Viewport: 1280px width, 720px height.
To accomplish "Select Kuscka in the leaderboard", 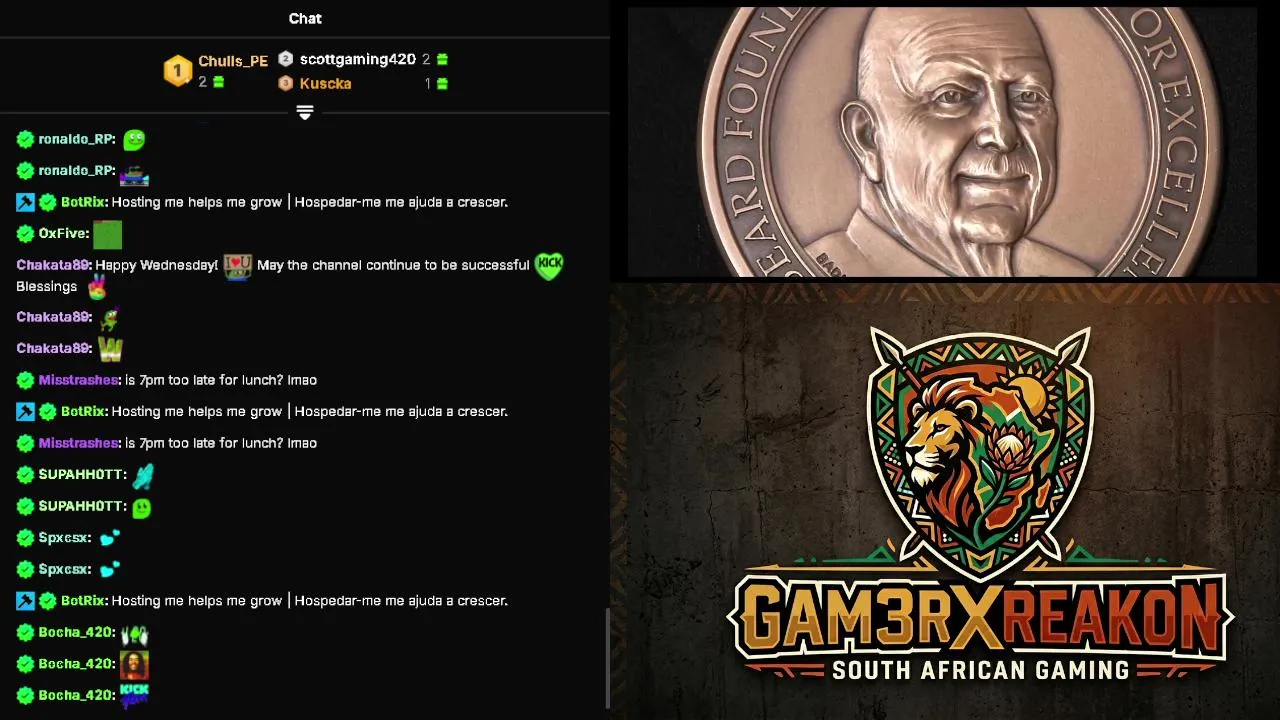I will tap(325, 84).
